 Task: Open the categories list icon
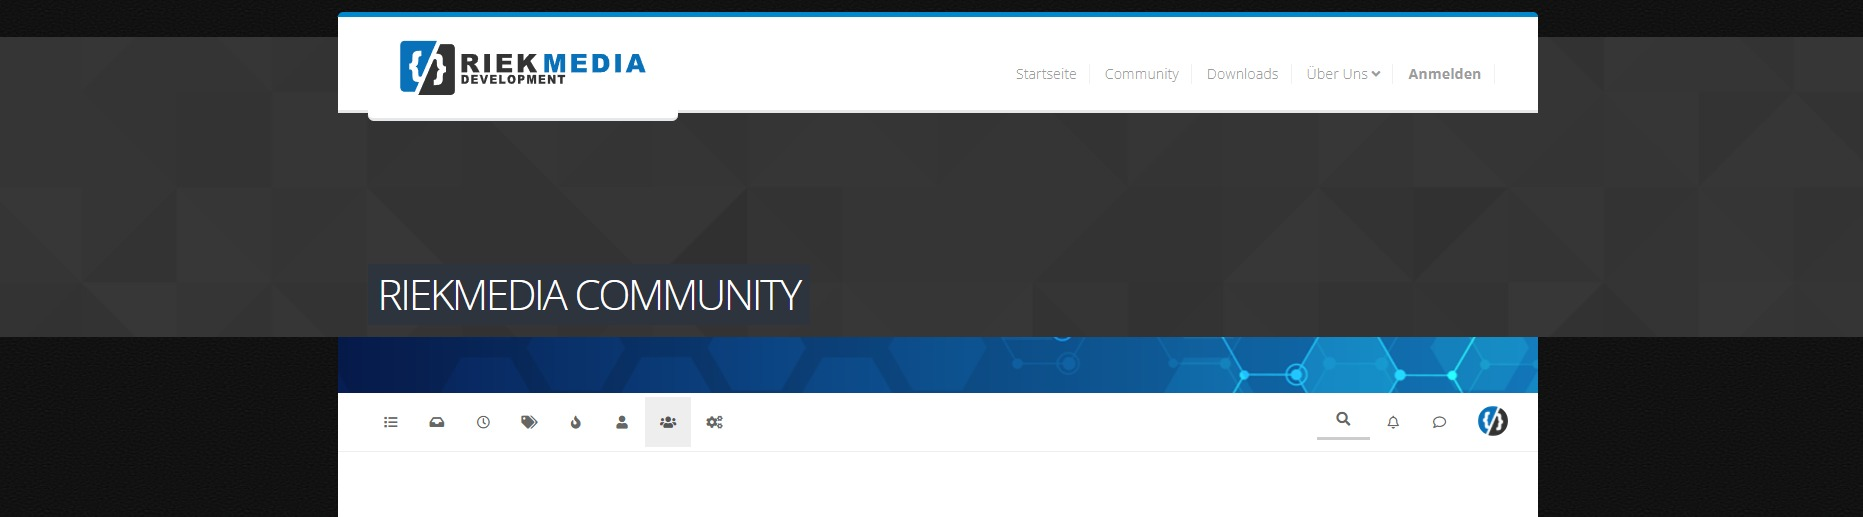coord(391,422)
